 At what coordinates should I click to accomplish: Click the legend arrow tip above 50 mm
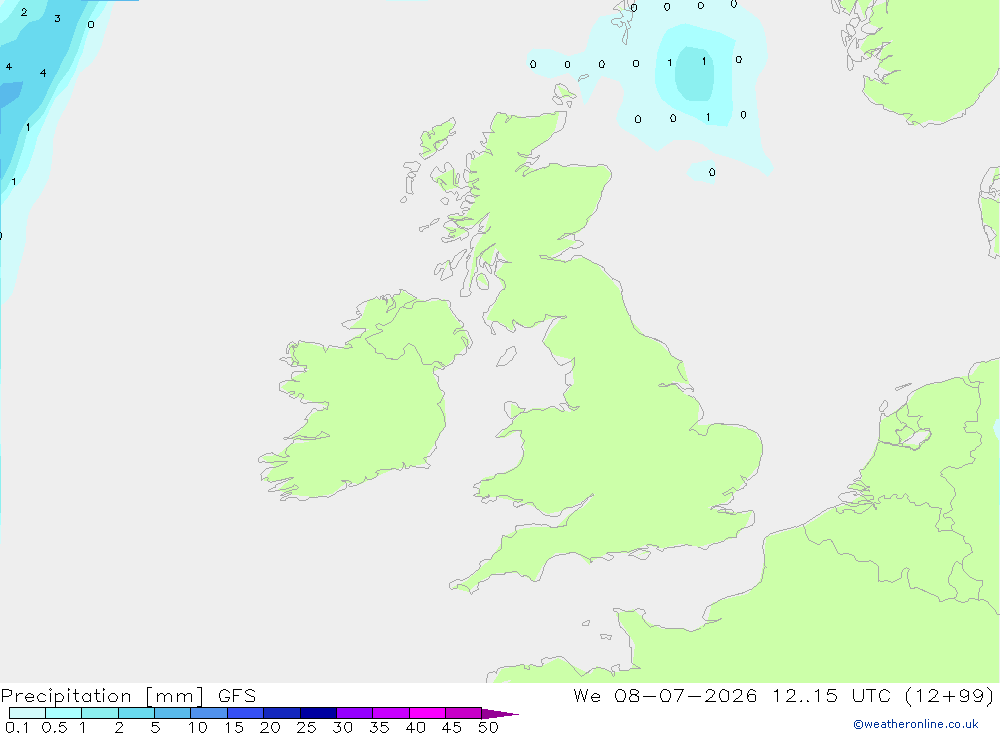tap(500, 714)
